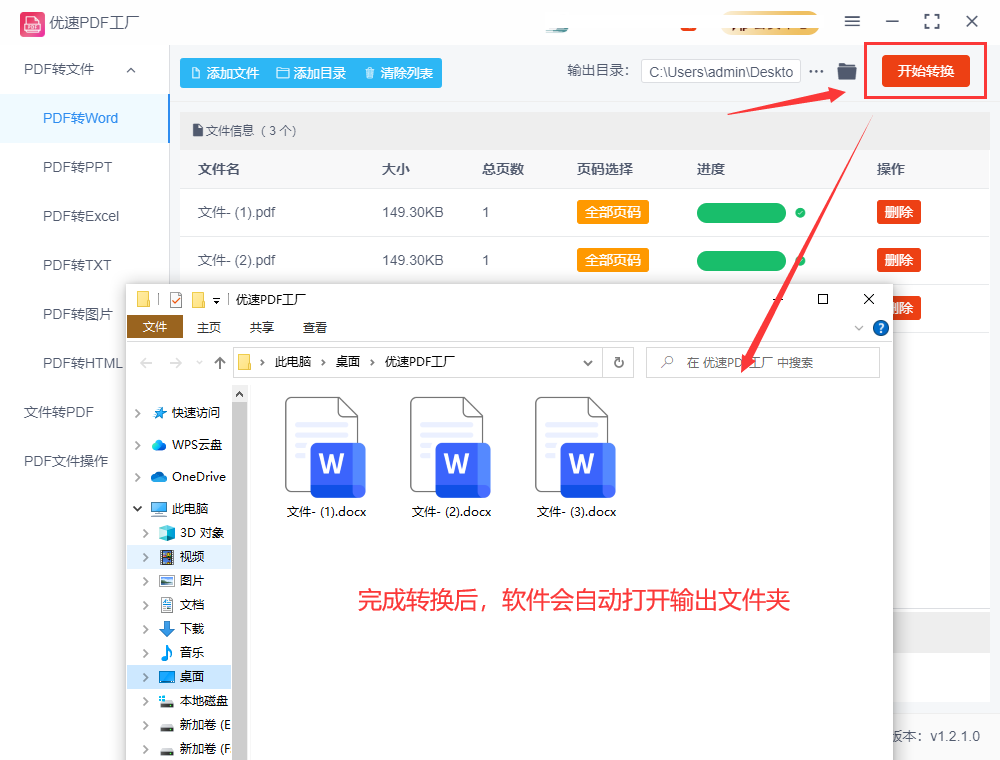Click the properties checkmark icon in Explorer title bar
The image size is (1000, 760).
tap(176, 300)
